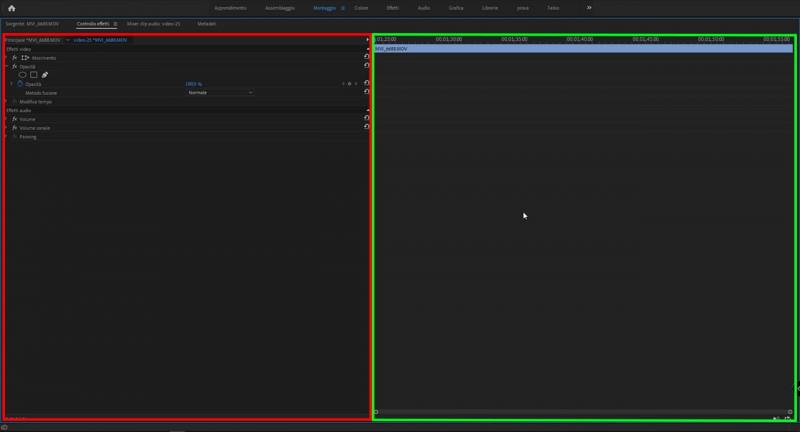
Task: Click the add keyframe button for Opacità
Action: point(349,84)
